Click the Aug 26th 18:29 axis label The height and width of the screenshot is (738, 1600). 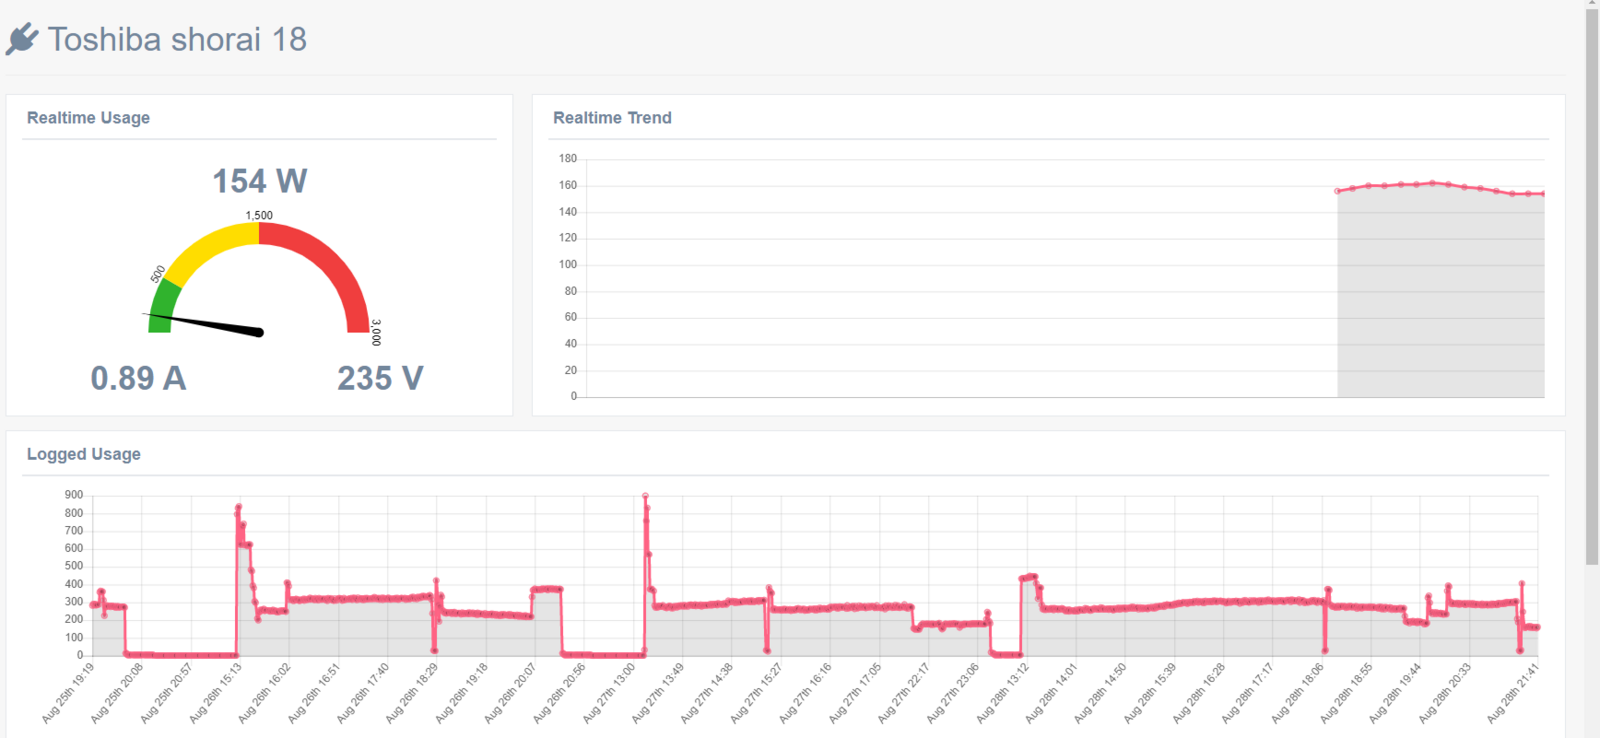(413, 692)
